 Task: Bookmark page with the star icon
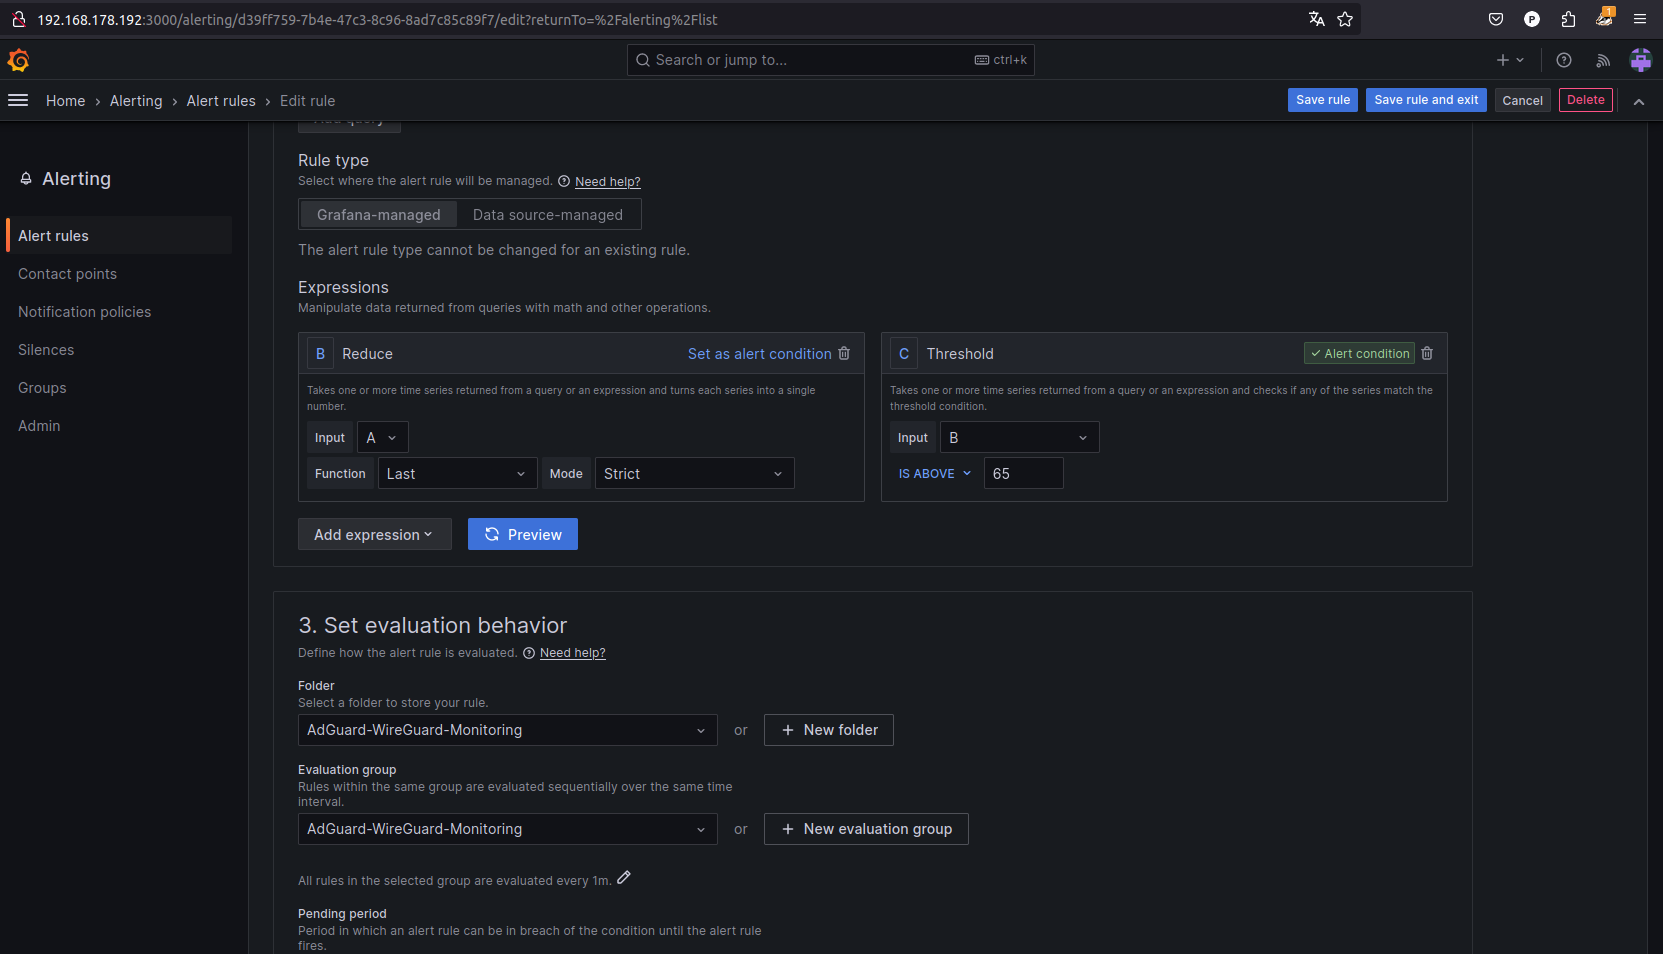1345,20
